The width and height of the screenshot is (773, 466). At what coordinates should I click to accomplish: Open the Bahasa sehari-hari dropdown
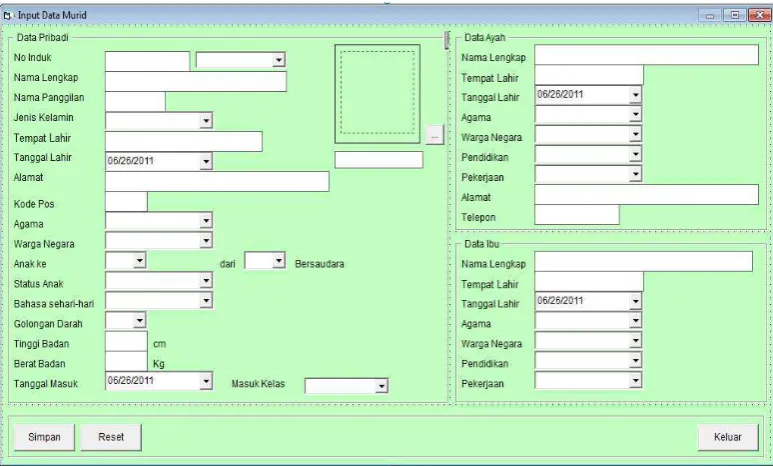point(206,300)
